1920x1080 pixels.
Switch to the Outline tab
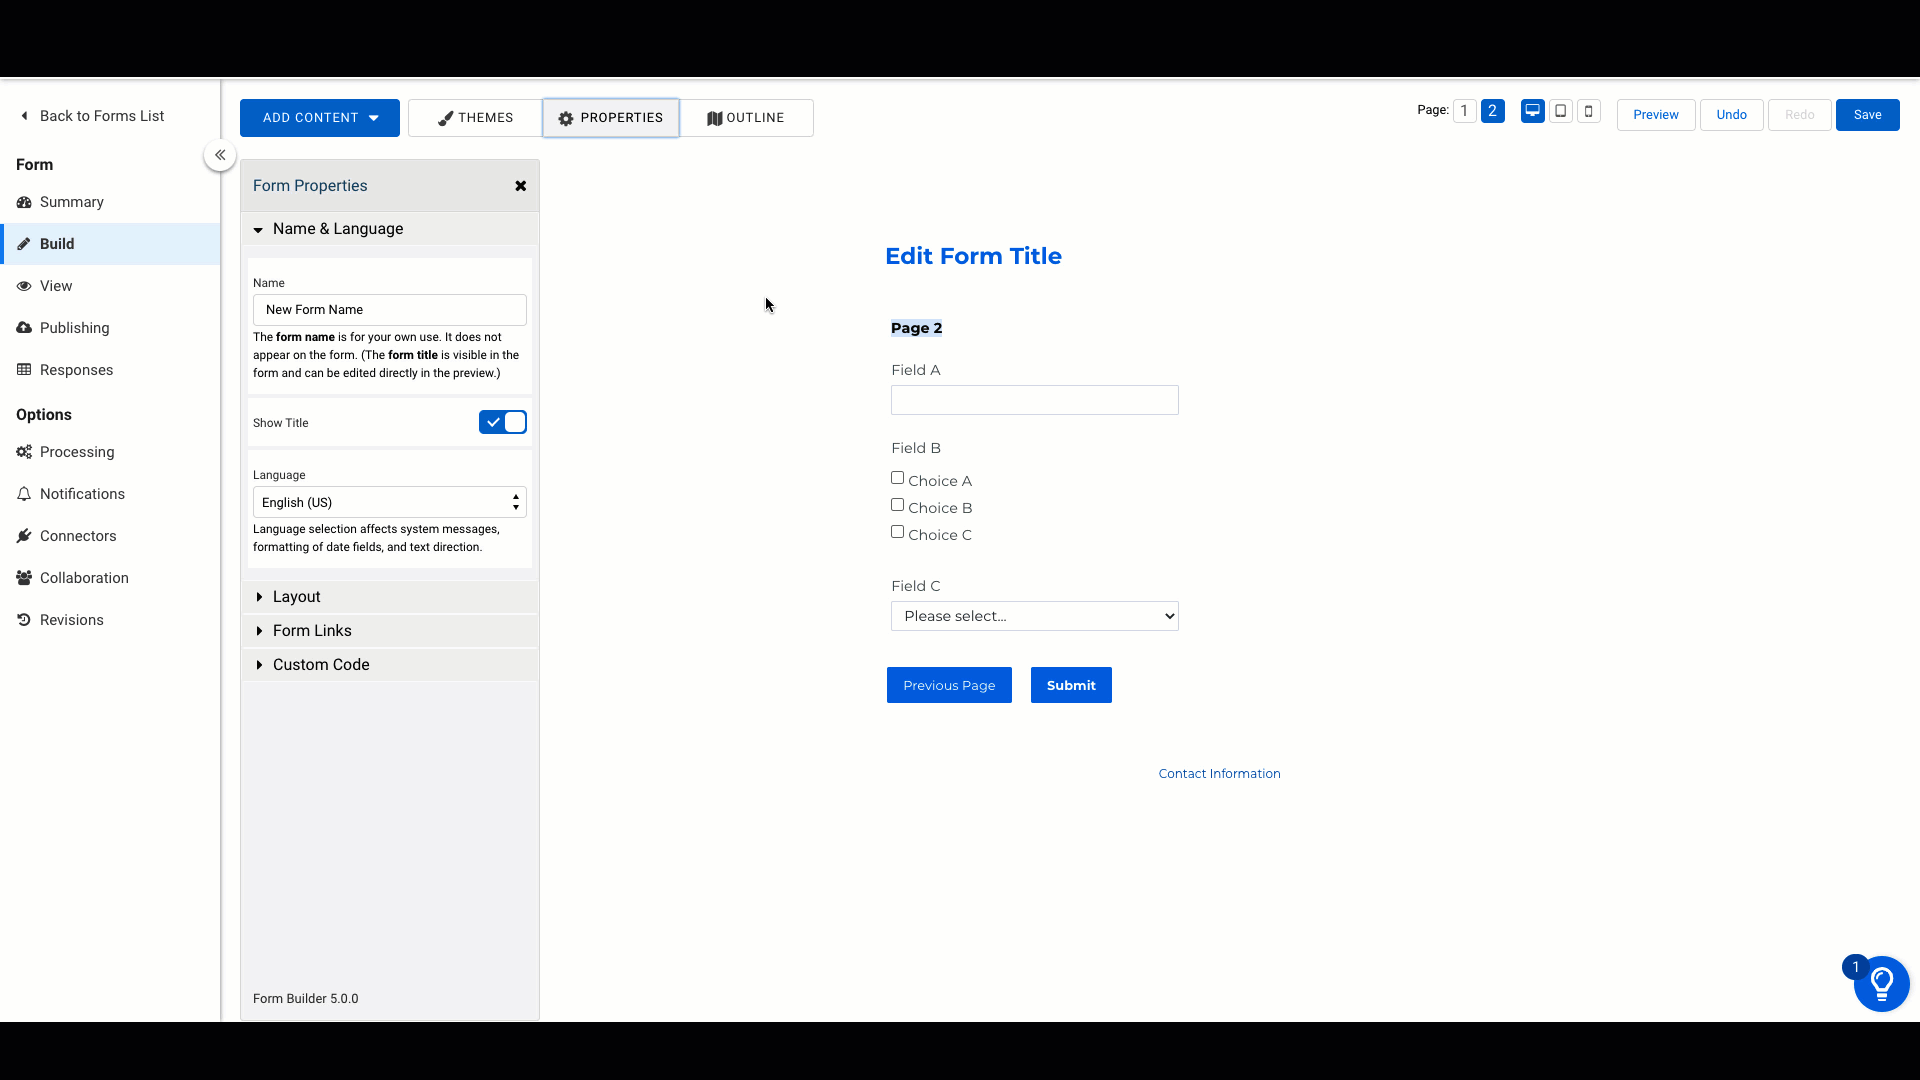(x=746, y=118)
